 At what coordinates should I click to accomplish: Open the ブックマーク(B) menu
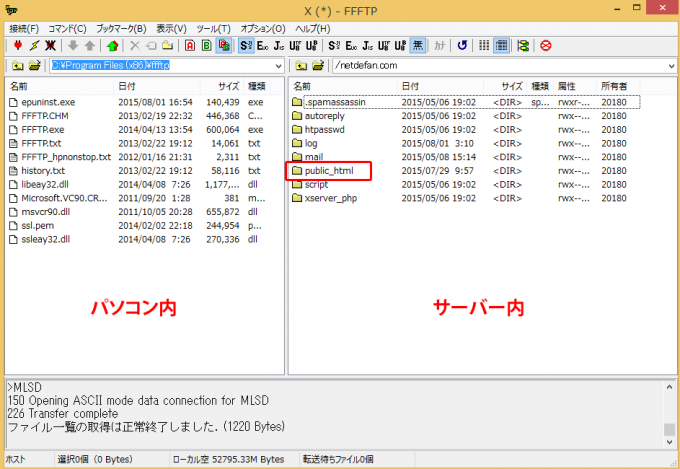(x=121, y=29)
